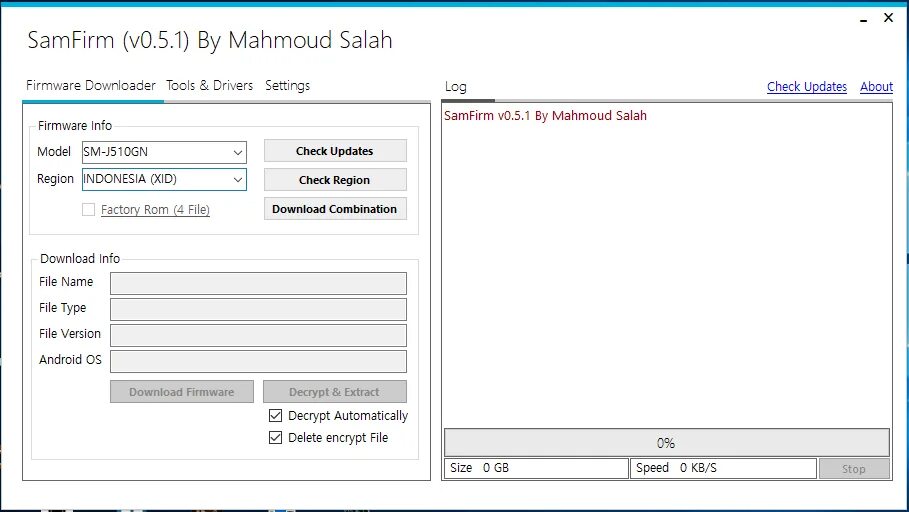This screenshot has height=512, width=909.
Task: Click the Decrypt & Extract button
Action: coord(334,392)
